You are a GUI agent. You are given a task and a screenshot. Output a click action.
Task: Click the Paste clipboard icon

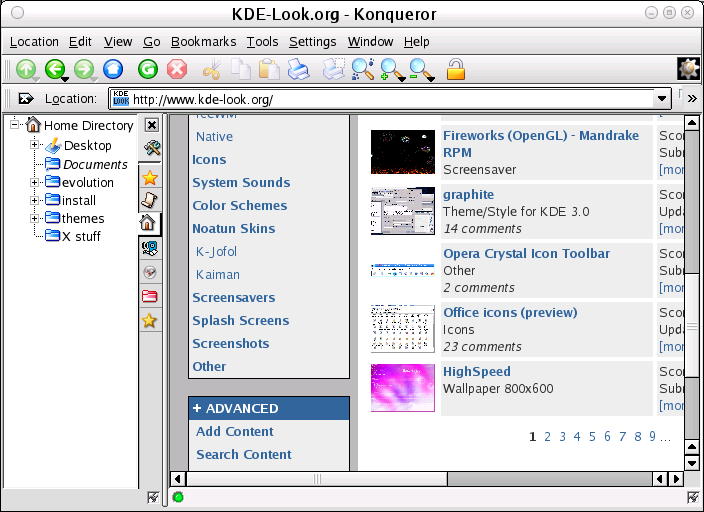[269, 70]
